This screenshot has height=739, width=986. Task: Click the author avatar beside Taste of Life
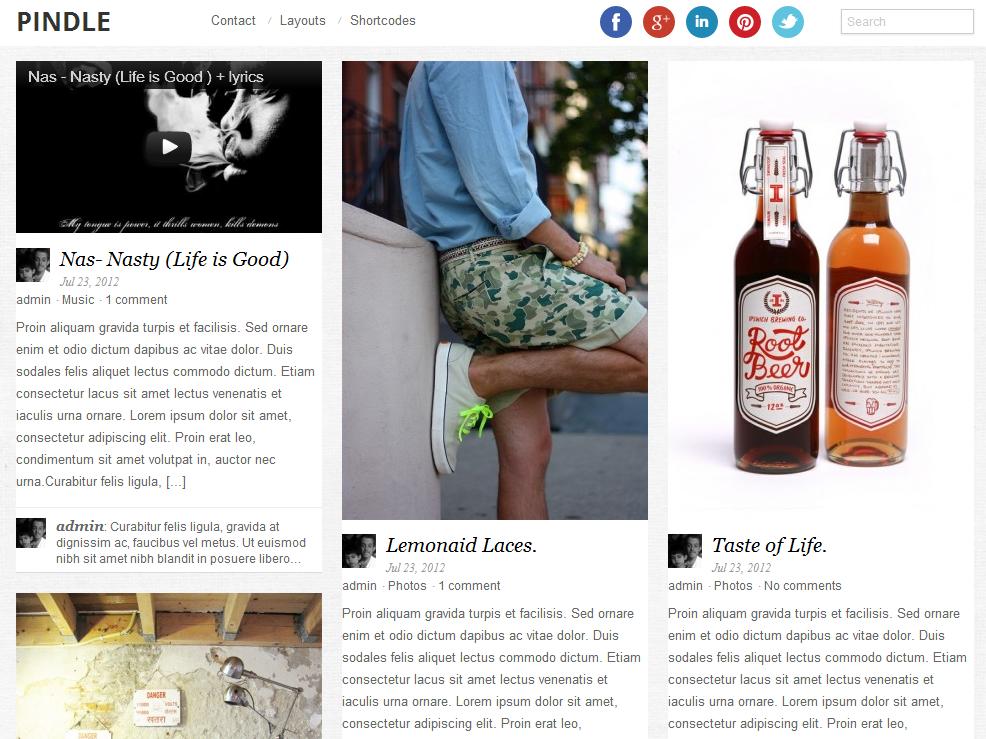point(685,551)
